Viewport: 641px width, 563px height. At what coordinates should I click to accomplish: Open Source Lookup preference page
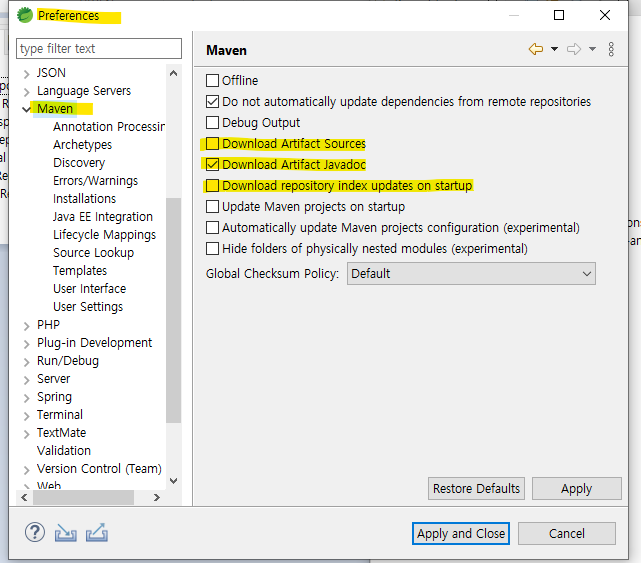coord(93,253)
